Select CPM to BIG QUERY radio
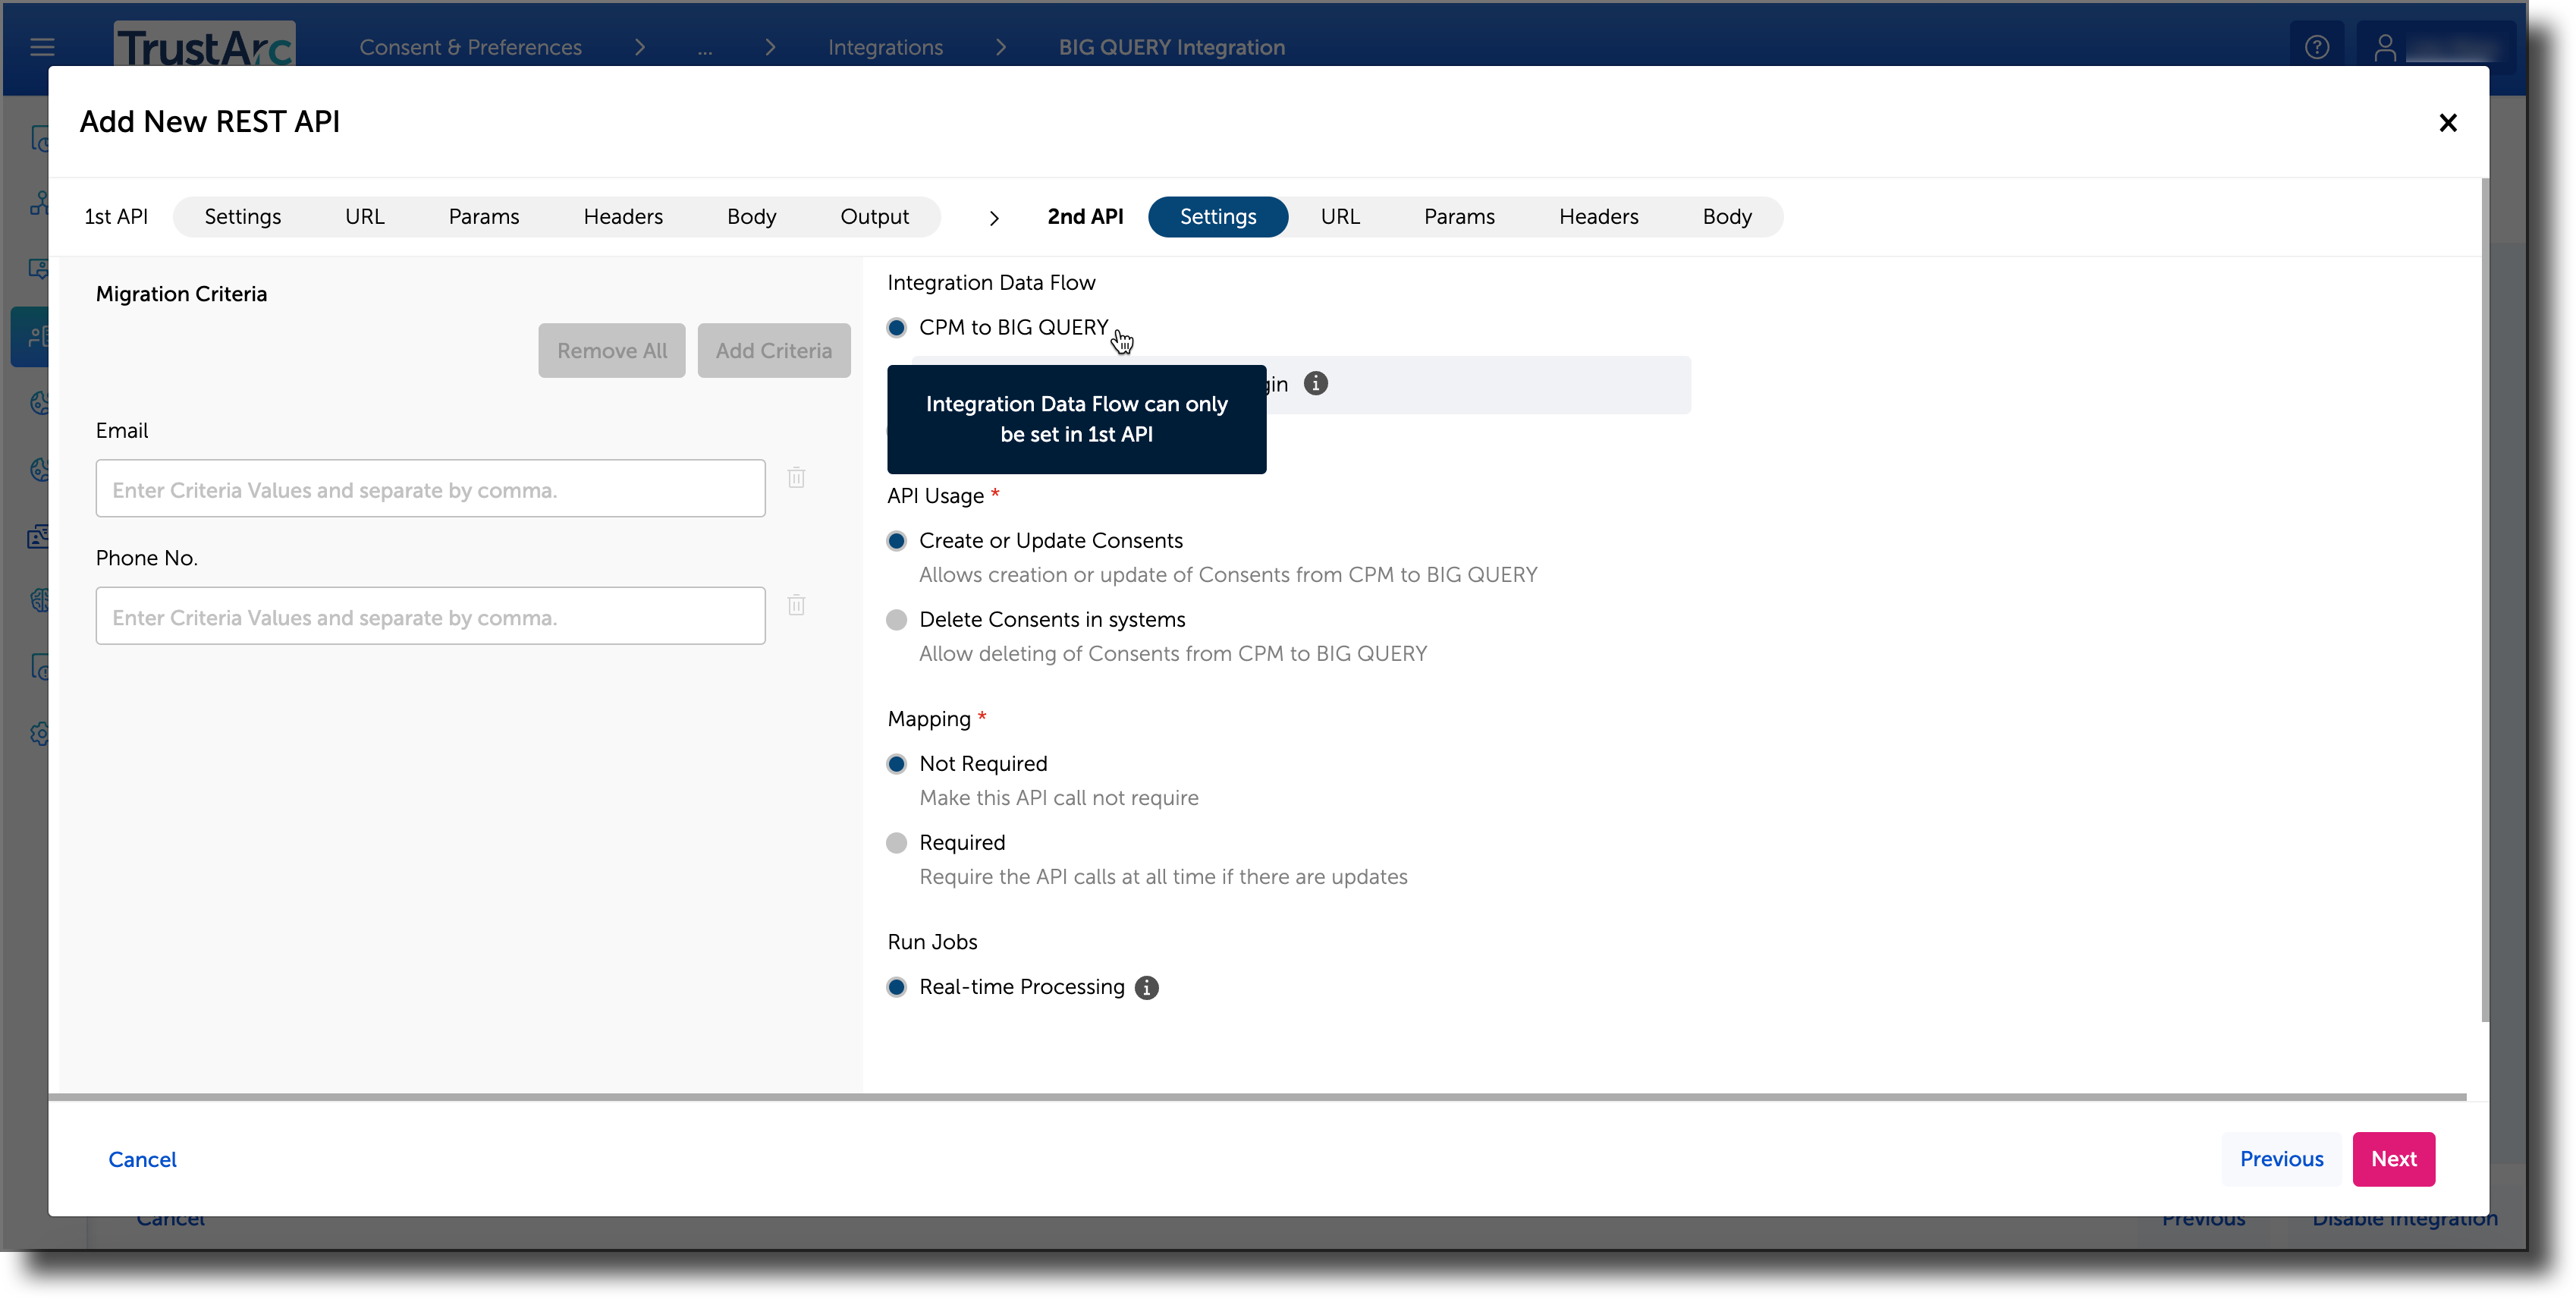 coord(896,328)
